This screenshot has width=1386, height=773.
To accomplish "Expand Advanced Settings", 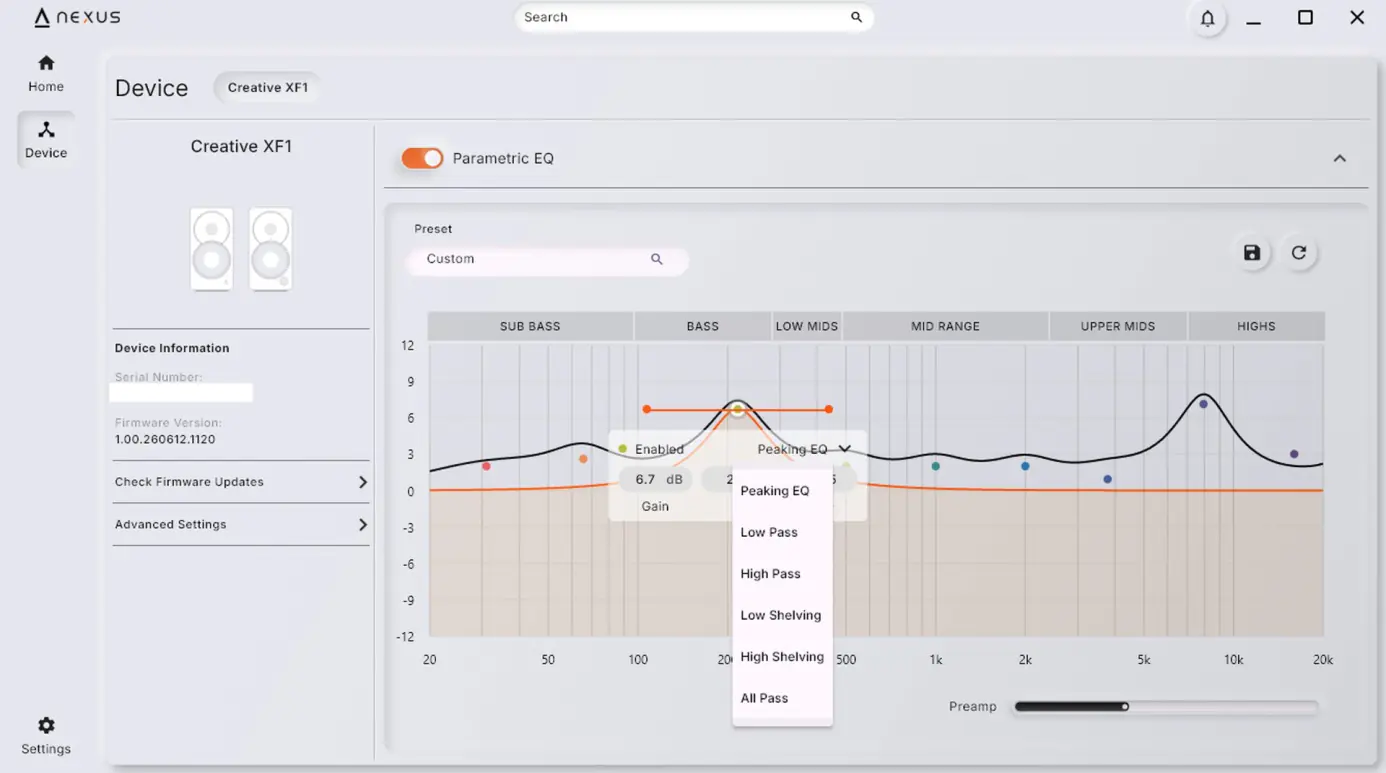I will tap(241, 524).
